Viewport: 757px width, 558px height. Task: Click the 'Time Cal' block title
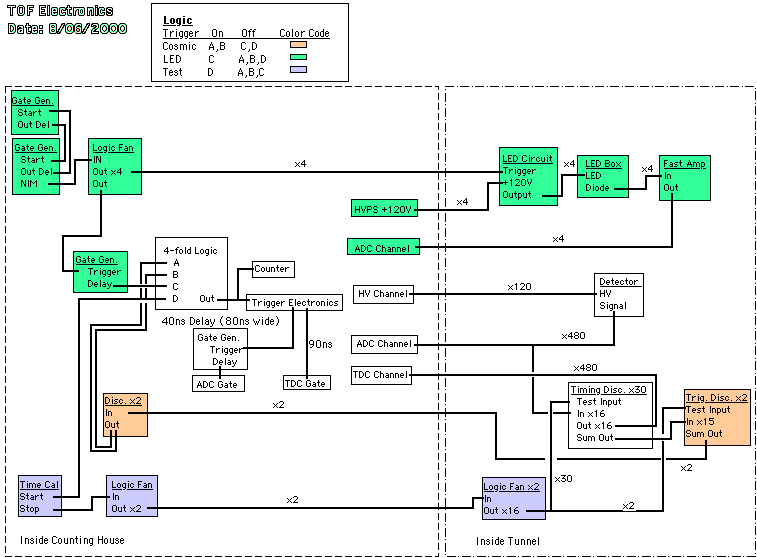[x=39, y=485]
